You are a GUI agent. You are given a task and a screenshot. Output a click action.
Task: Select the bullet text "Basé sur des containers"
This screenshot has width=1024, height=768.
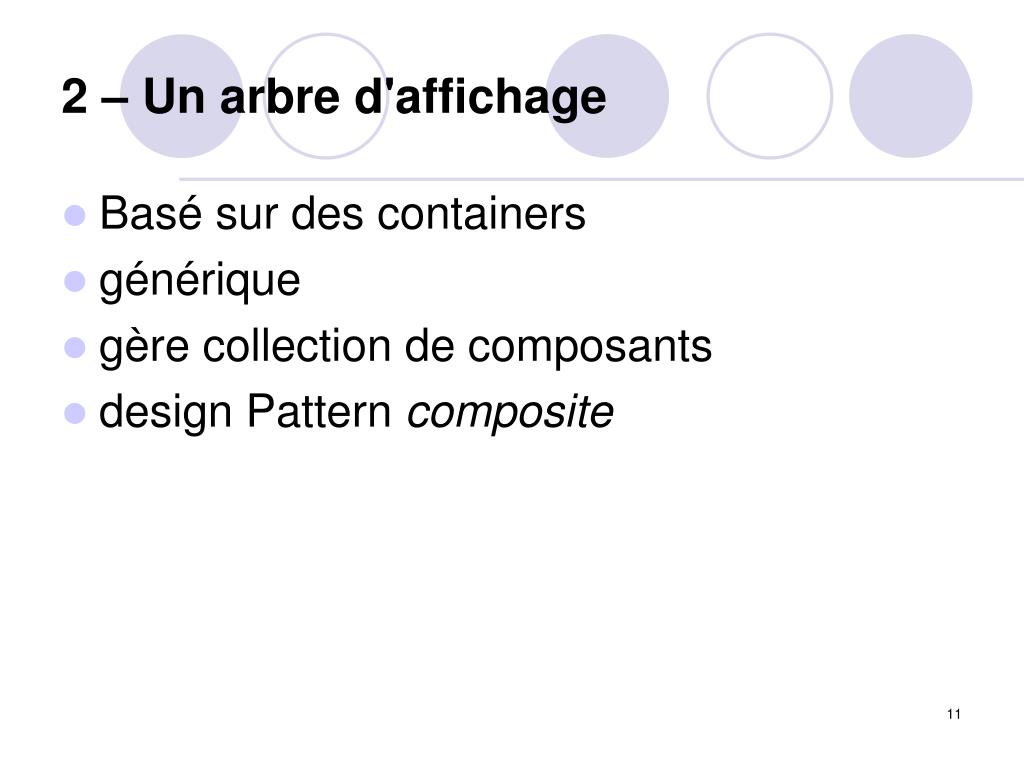point(343,213)
